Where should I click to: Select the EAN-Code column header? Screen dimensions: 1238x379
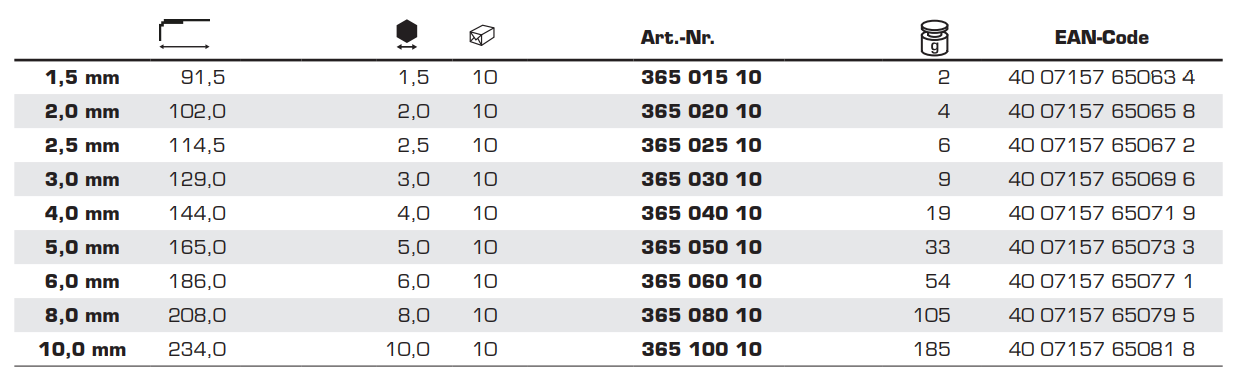[1101, 38]
